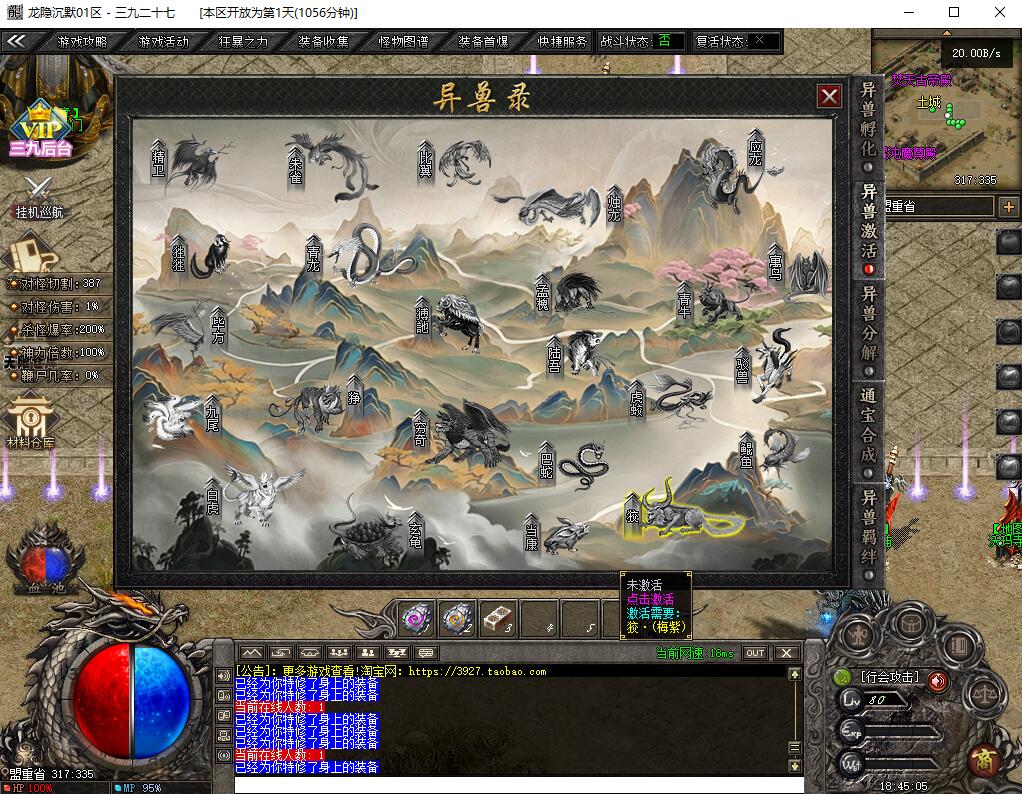Collapse the minimap with top arrow
The image size is (1022, 794).
[x=946, y=33]
